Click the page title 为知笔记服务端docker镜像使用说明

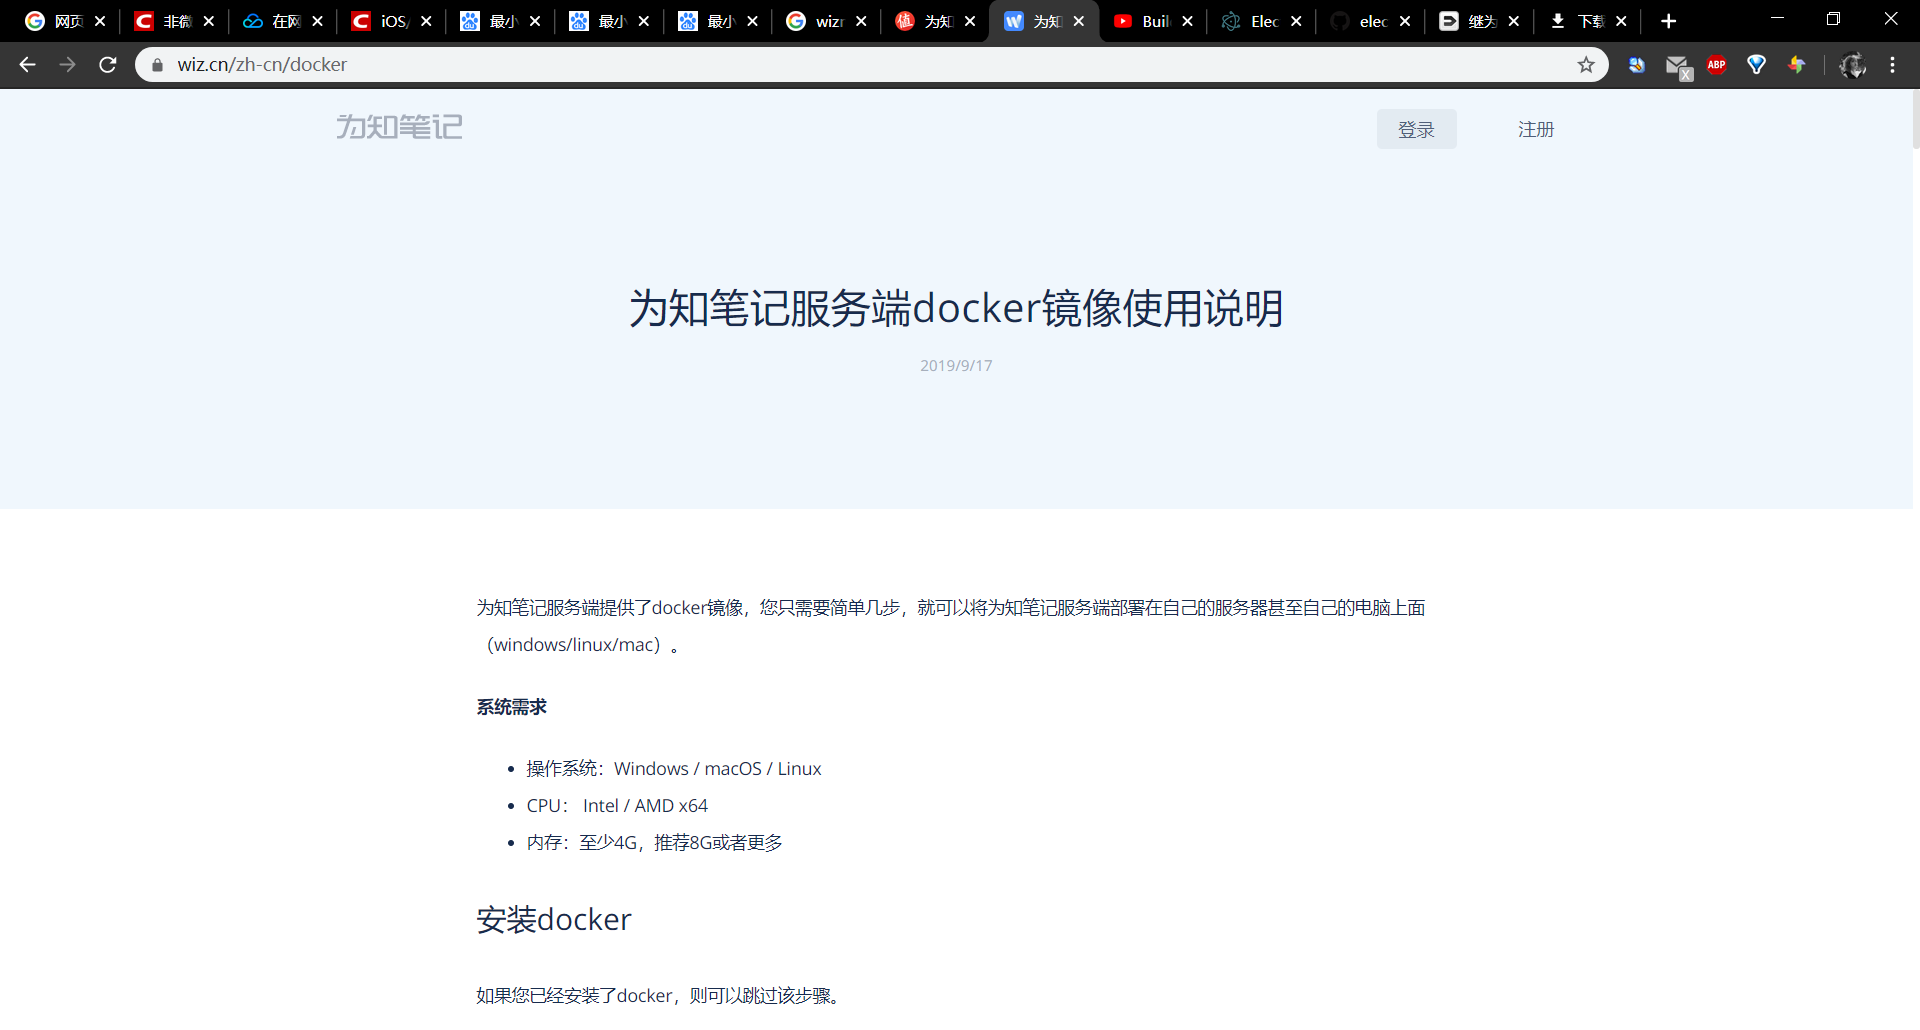point(956,308)
